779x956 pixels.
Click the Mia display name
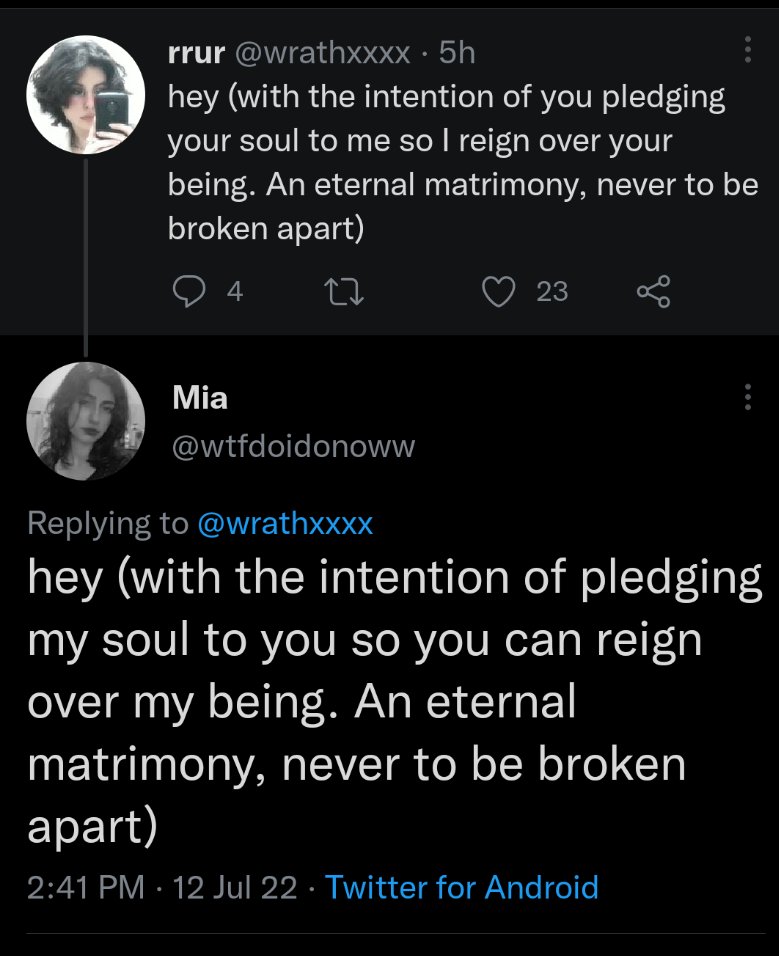tap(200, 398)
